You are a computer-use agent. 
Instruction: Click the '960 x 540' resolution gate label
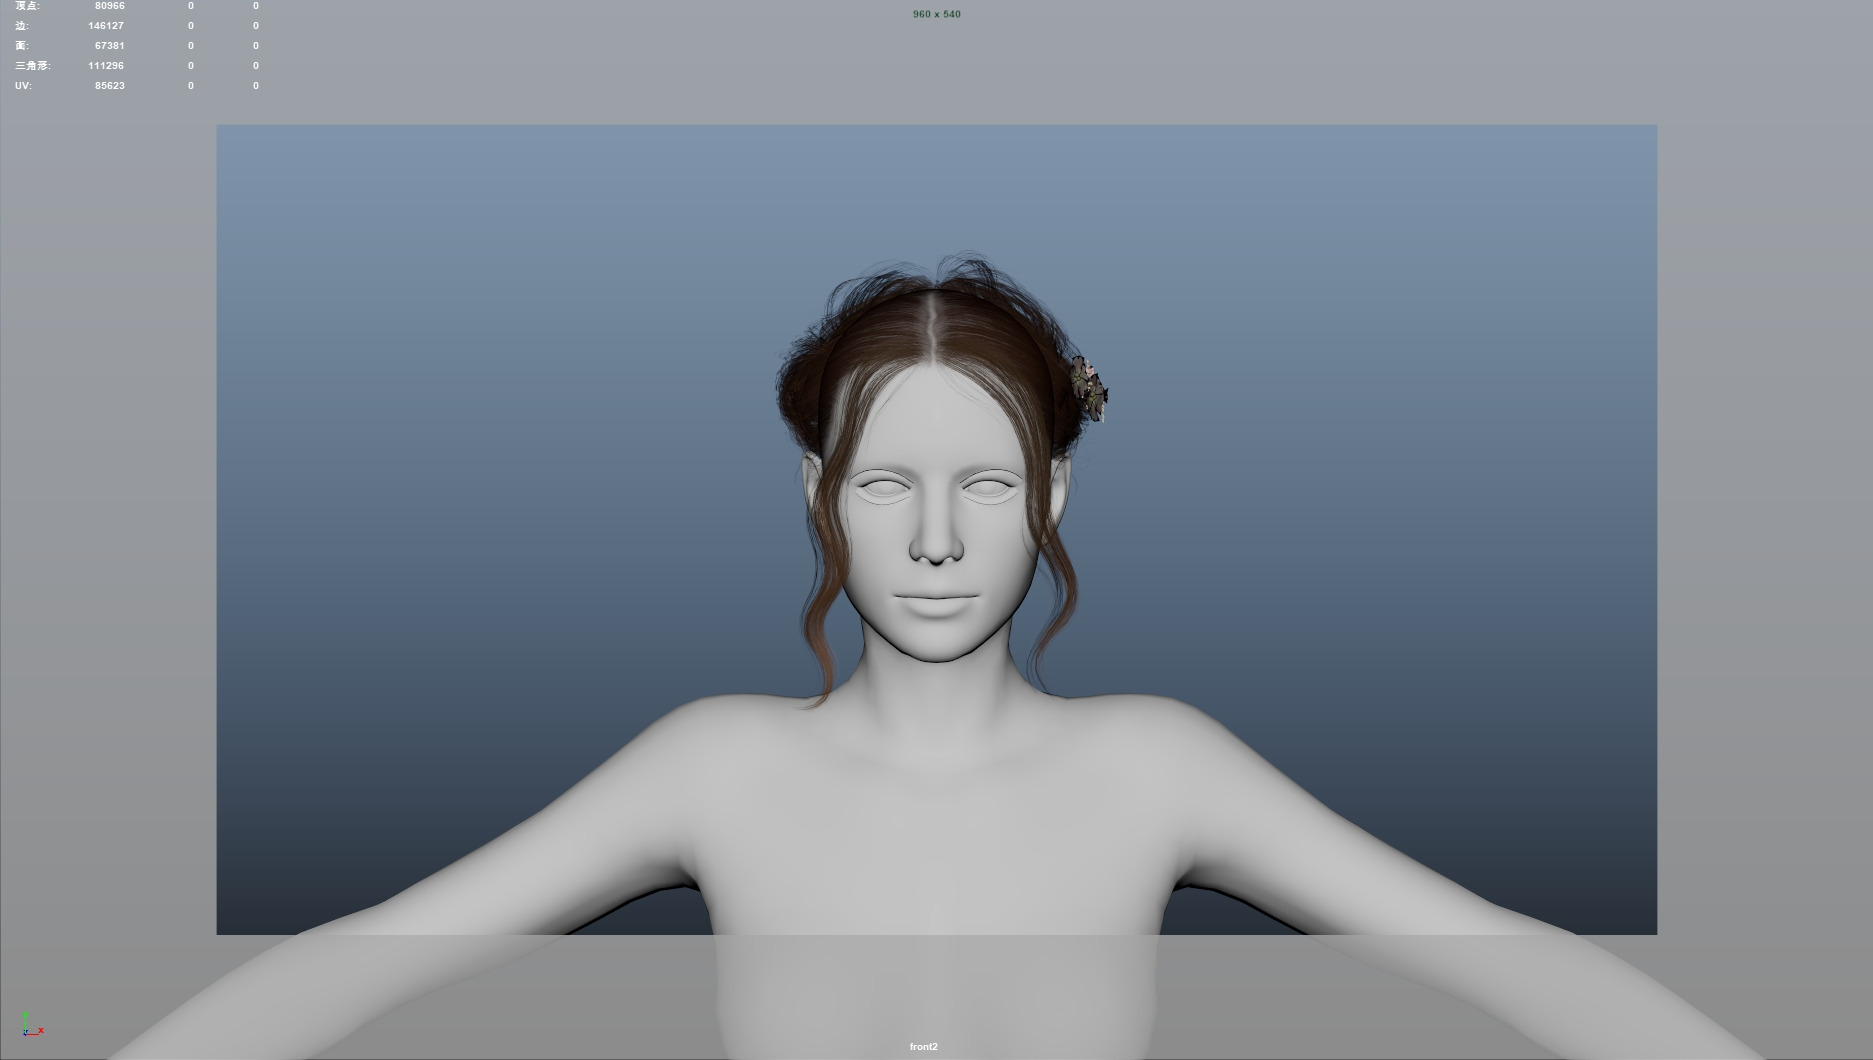click(936, 14)
